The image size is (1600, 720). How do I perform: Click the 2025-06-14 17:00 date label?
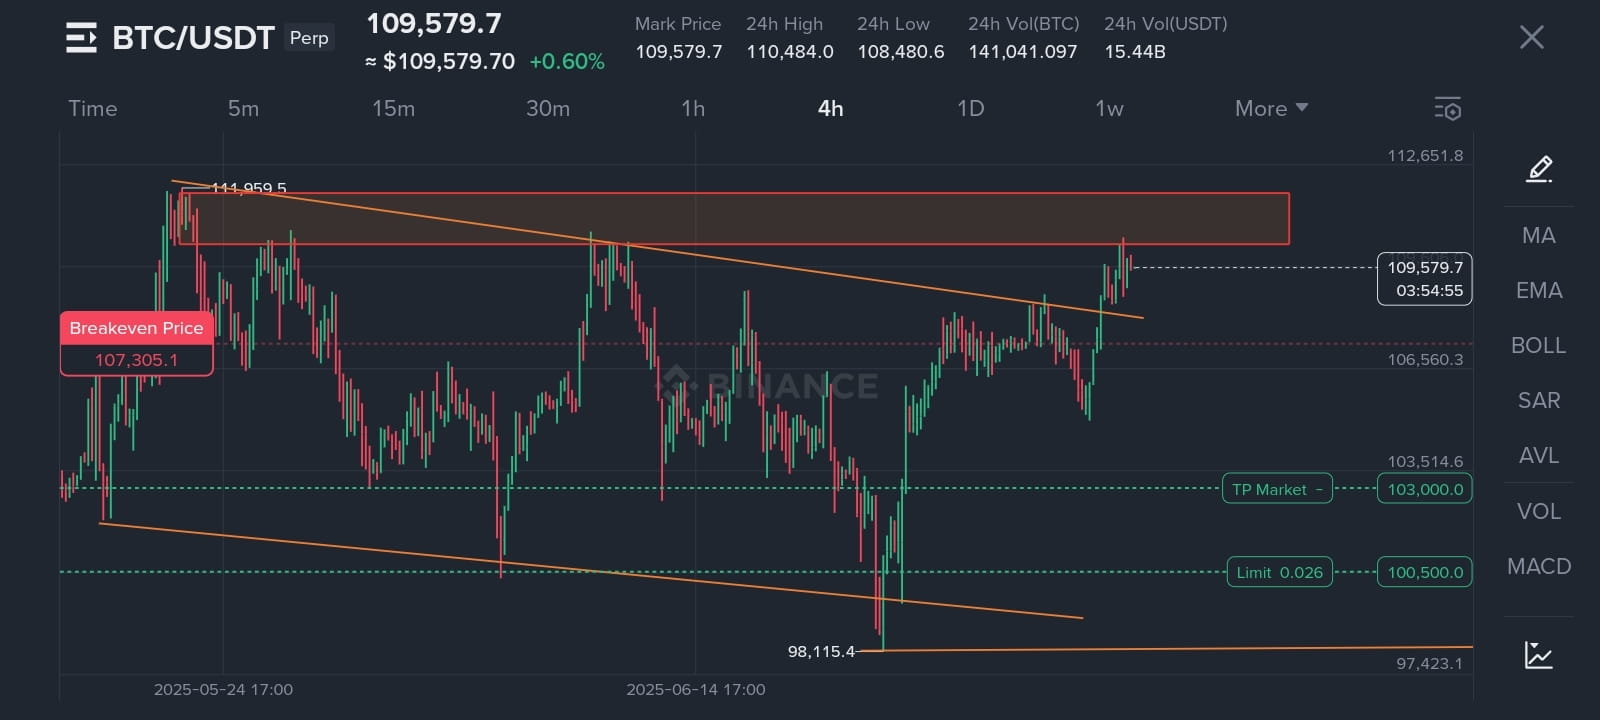[696, 689]
